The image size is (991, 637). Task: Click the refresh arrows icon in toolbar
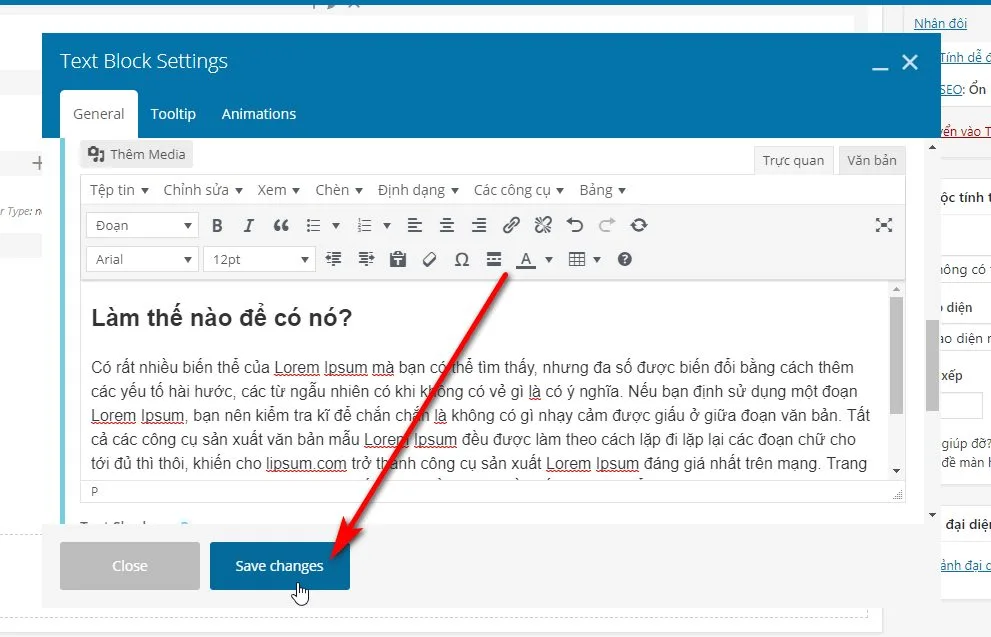click(x=639, y=225)
